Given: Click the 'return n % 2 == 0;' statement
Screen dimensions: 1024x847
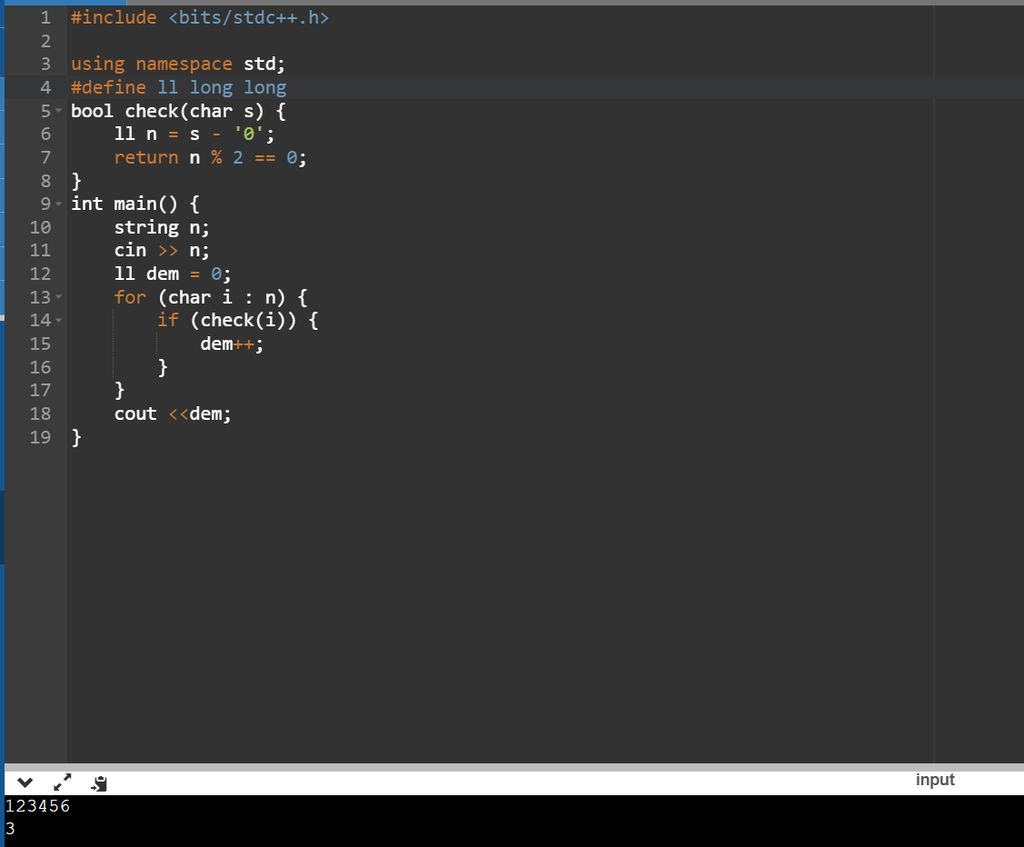Looking at the screenshot, I should tap(210, 157).
